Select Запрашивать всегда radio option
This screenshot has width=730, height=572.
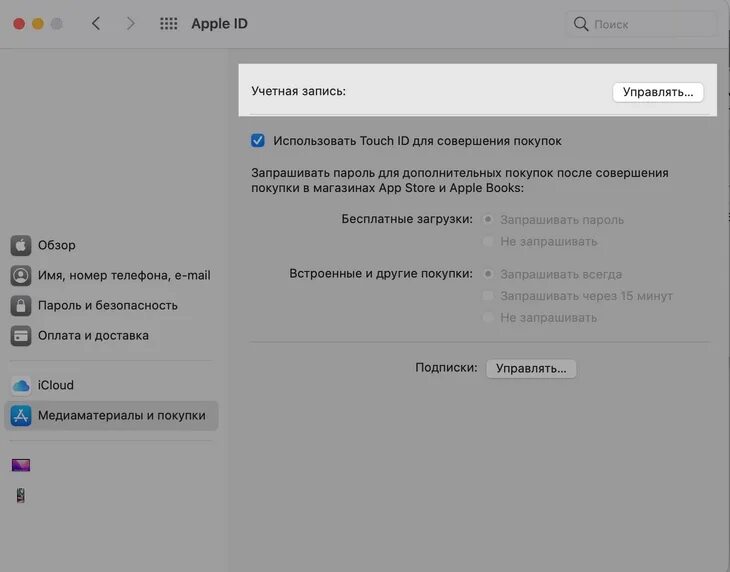click(x=488, y=274)
